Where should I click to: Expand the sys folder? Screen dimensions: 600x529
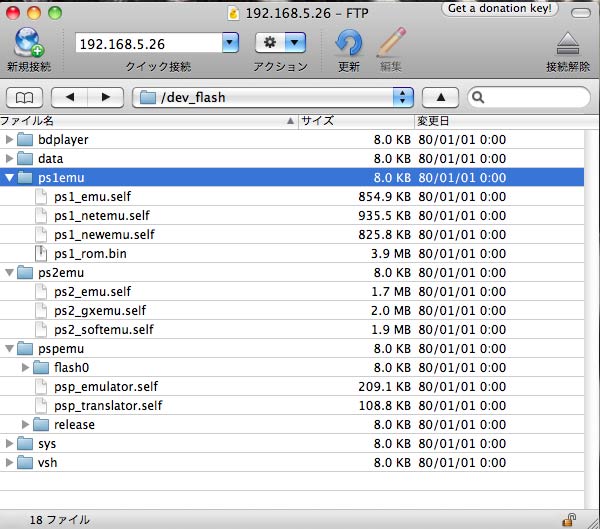(10, 443)
